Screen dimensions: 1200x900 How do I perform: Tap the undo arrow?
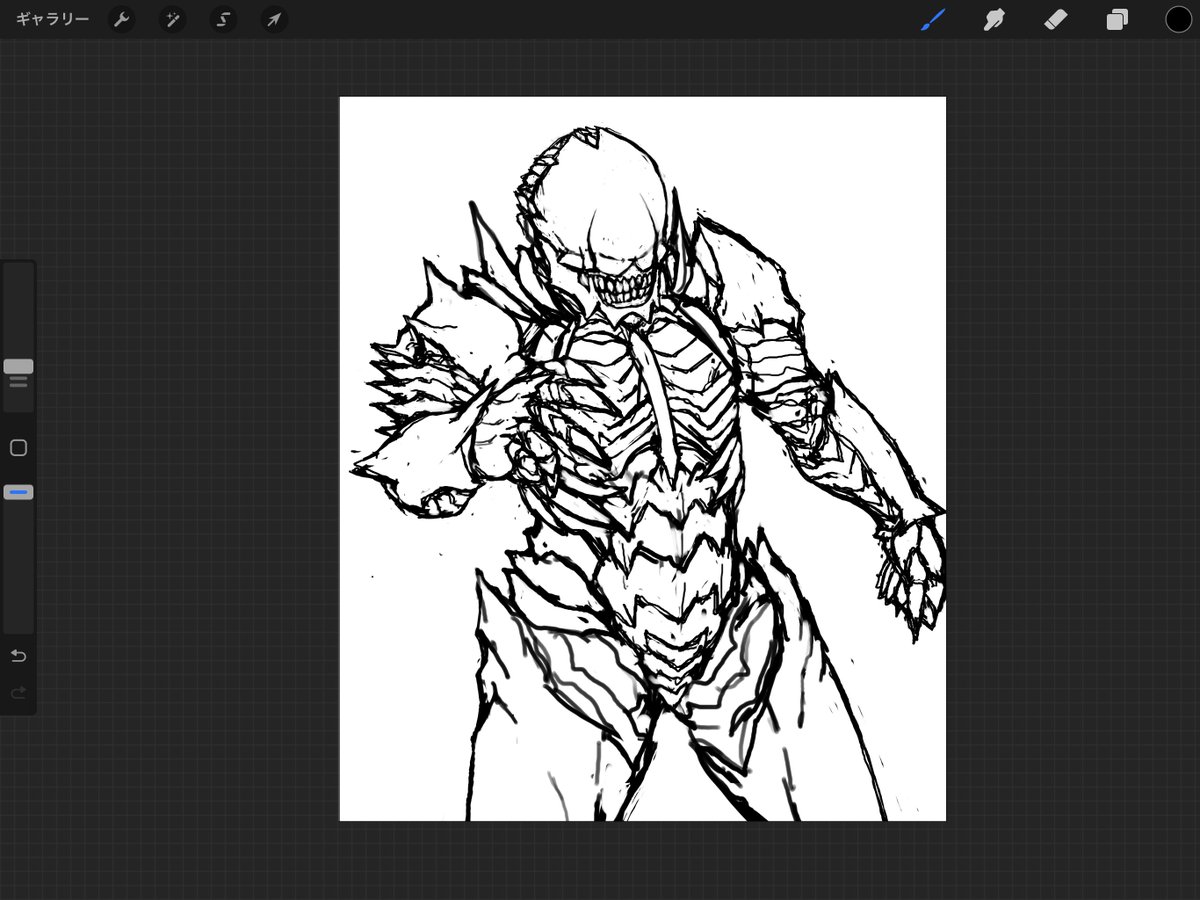tap(17, 655)
